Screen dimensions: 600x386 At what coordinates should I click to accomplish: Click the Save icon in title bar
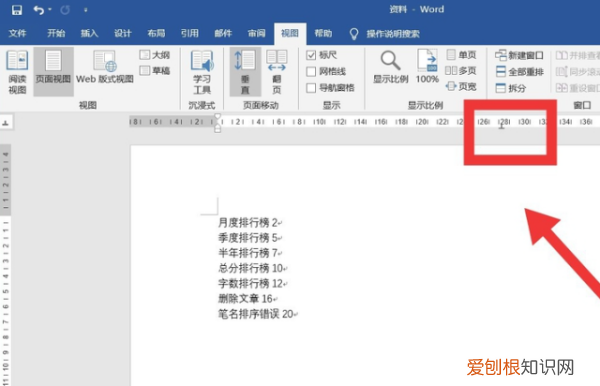click(17, 10)
